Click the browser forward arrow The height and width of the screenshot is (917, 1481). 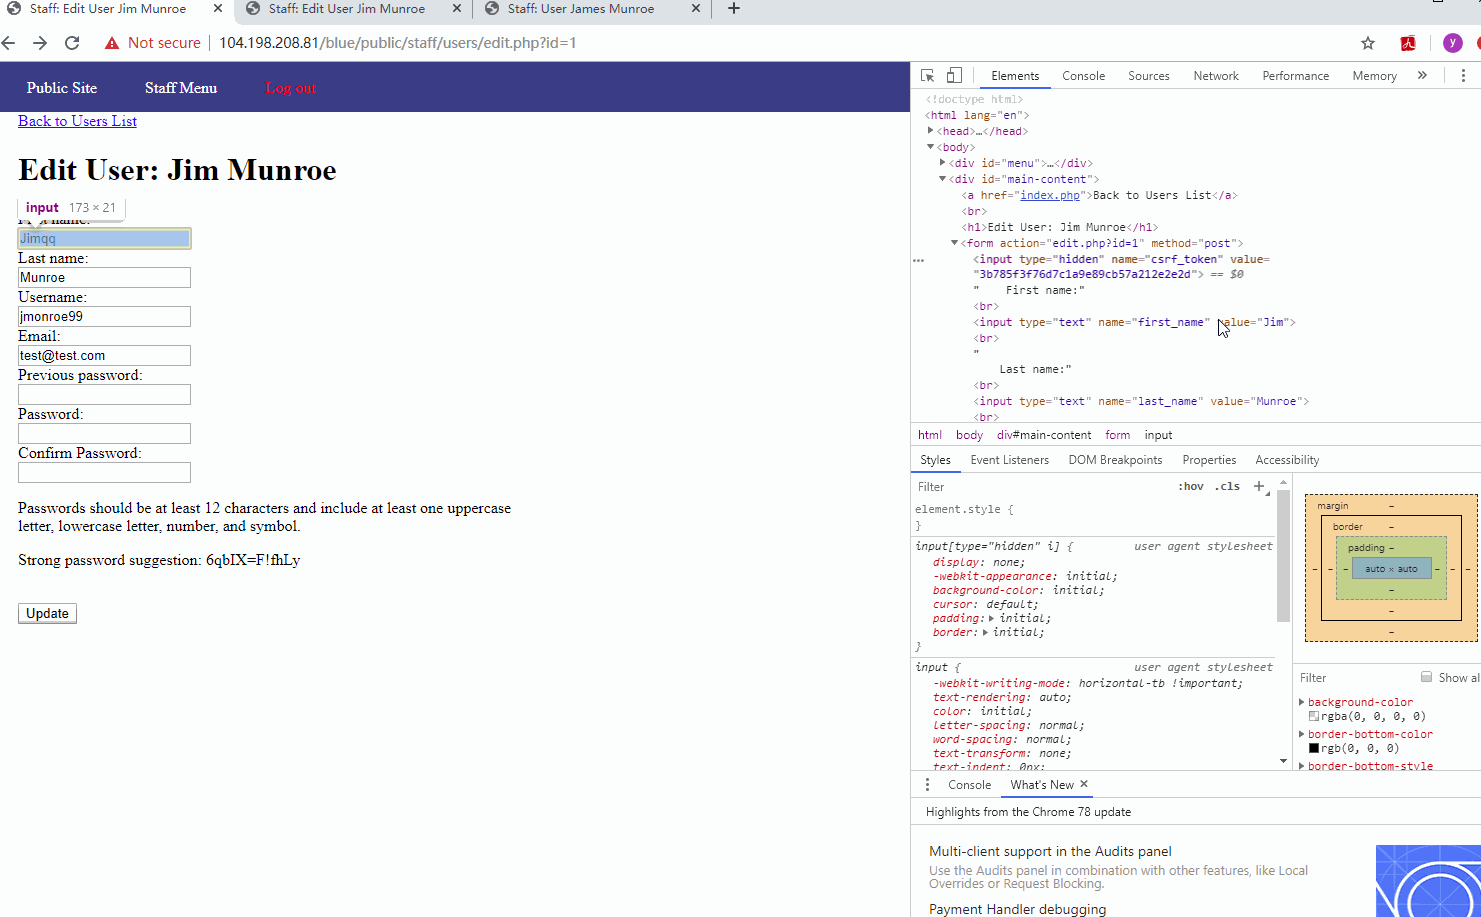40,43
